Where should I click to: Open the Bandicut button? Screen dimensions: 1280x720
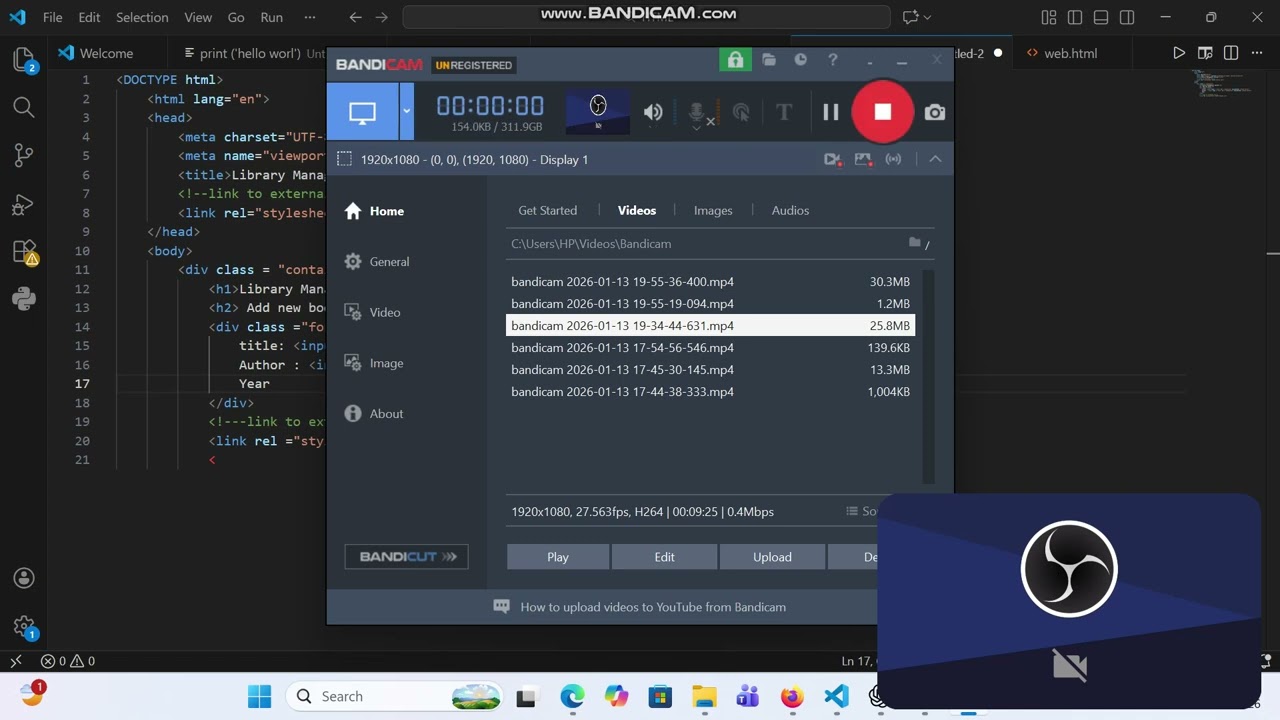406,557
